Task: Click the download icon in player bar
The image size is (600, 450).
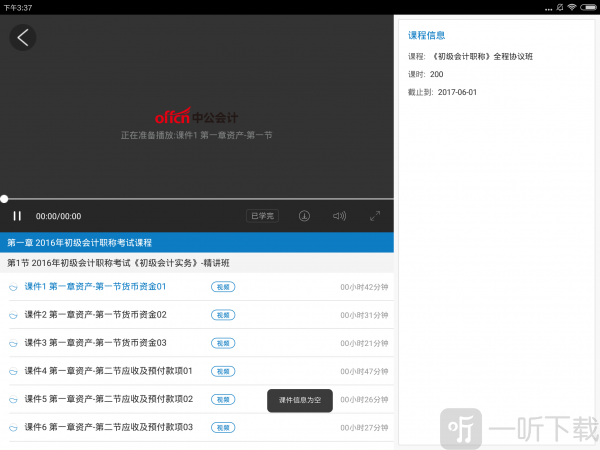Action: 304,215
